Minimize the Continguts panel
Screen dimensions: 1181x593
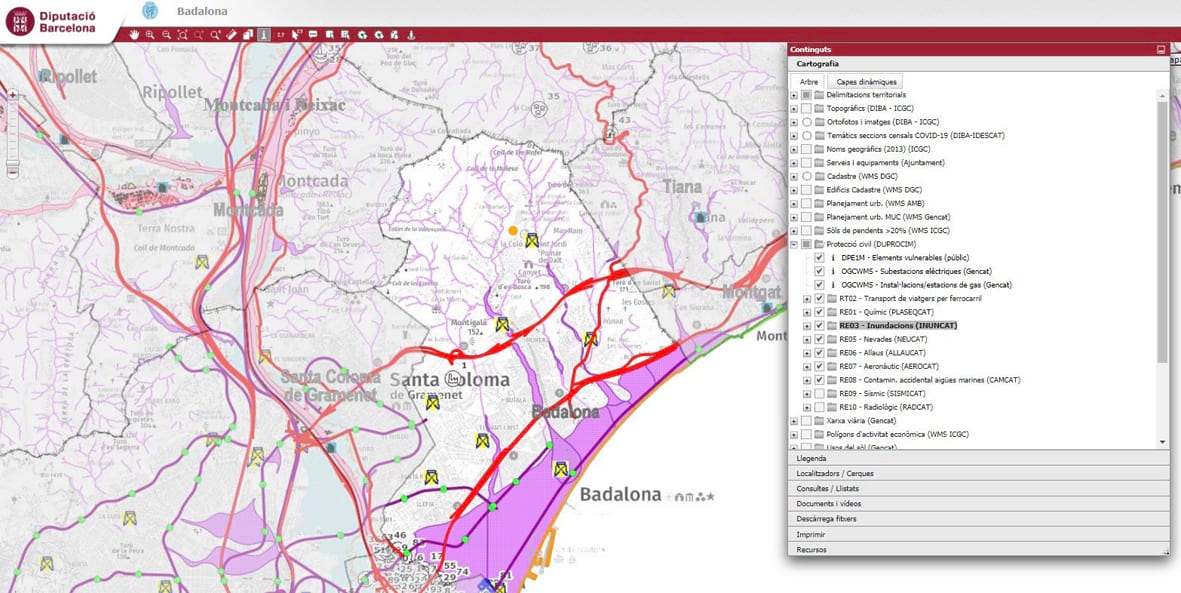pos(1160,49)
